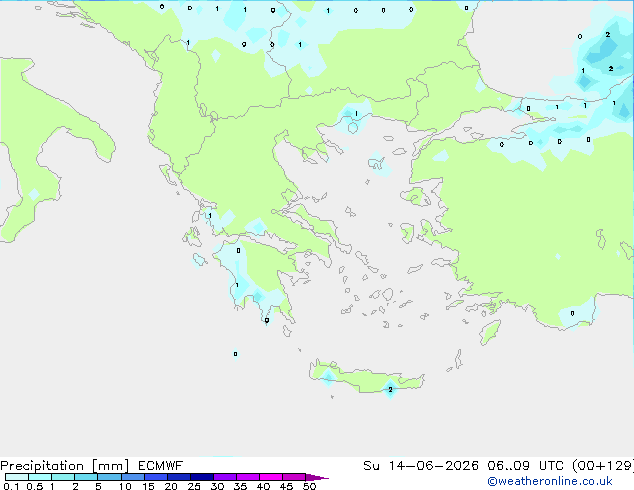This screenshot has width=634, height=490.
Task: Click the above-50 arrow tip of legend
Action: pos(317,477)
